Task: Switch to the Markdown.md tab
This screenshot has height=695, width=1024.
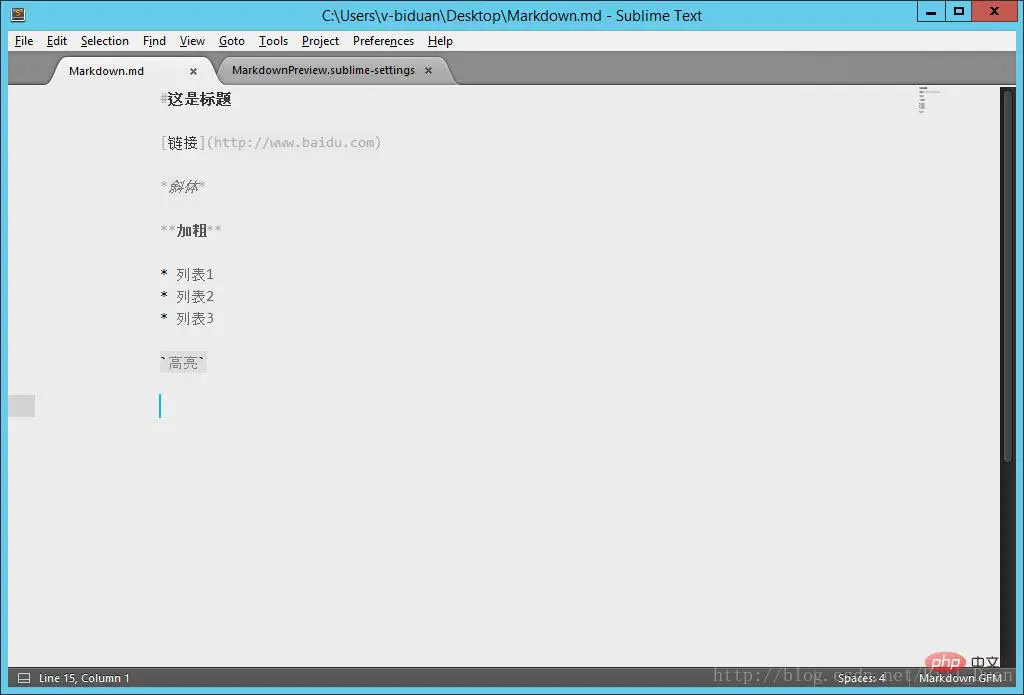Action: click(106, 71)
